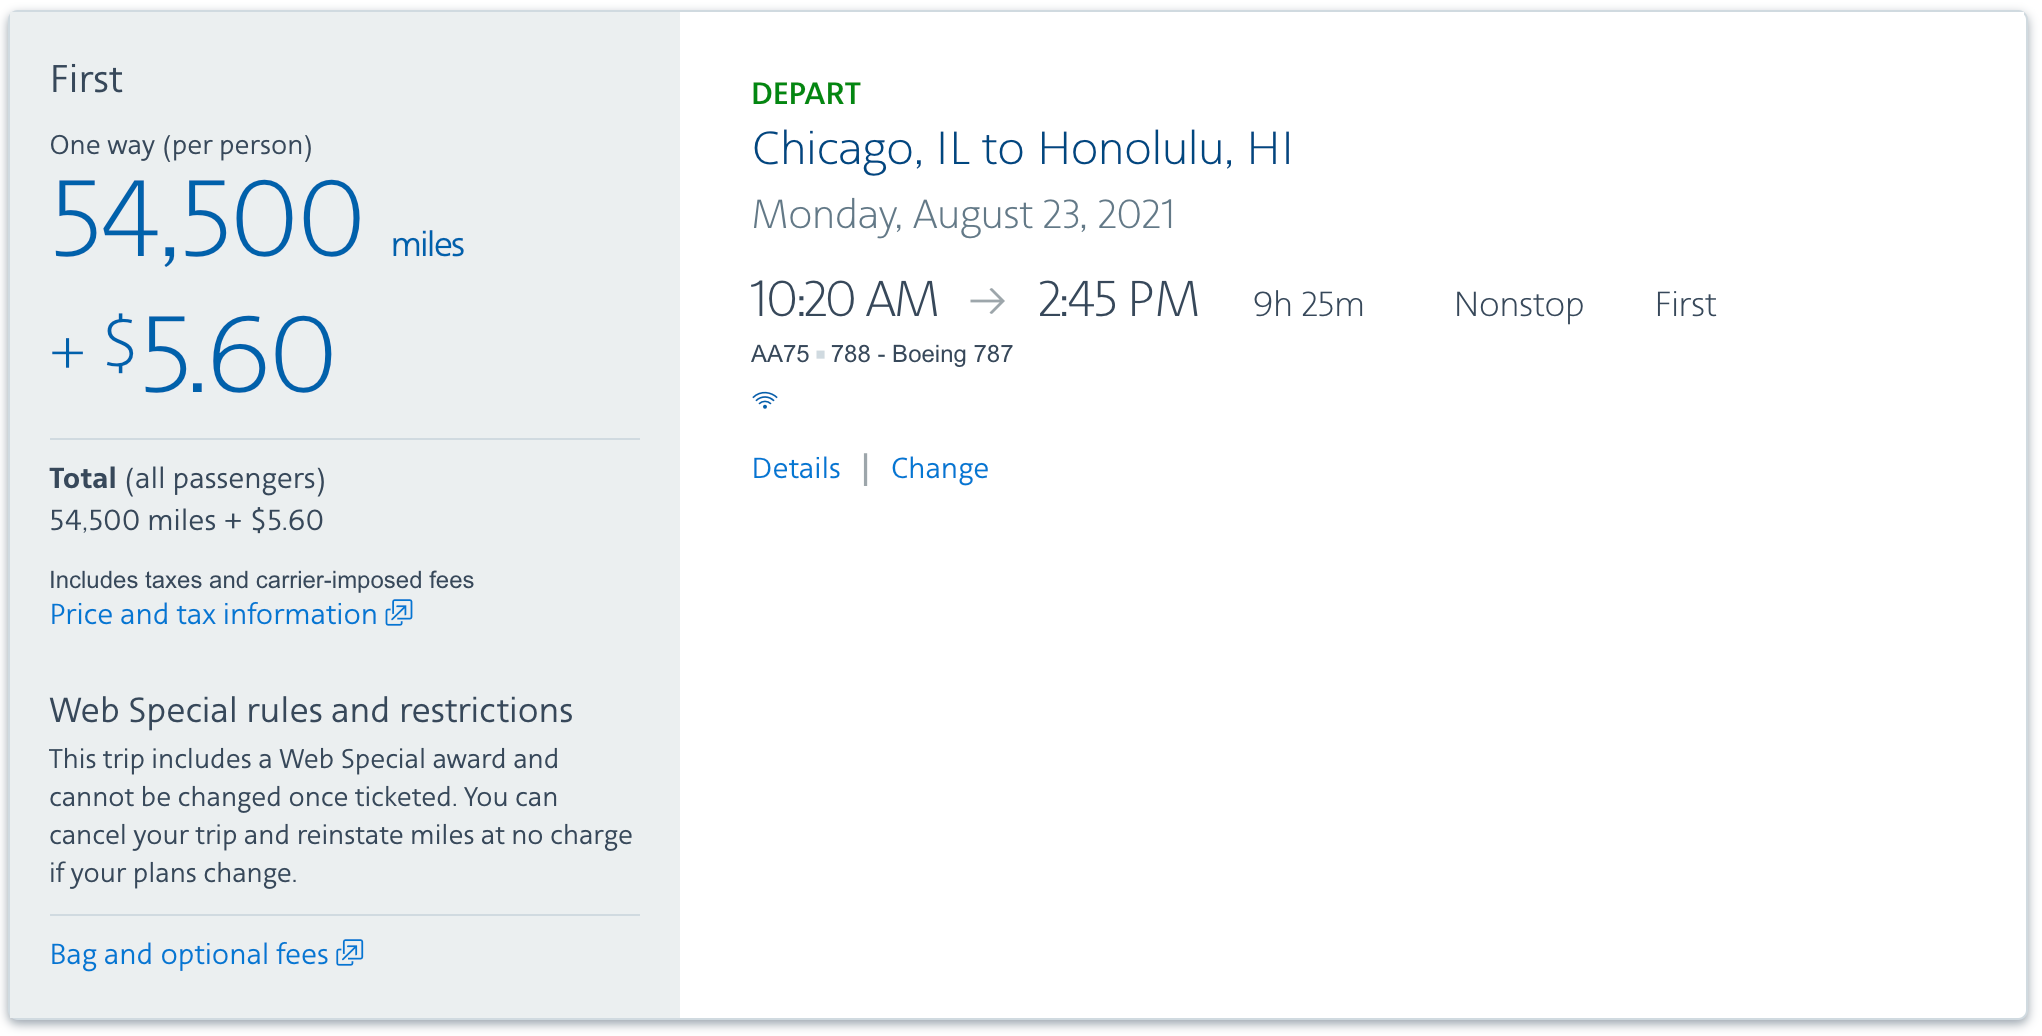Screen dimensions: 2042x1036
Task: Open the Bag and optional fees link
Action: 189,954
